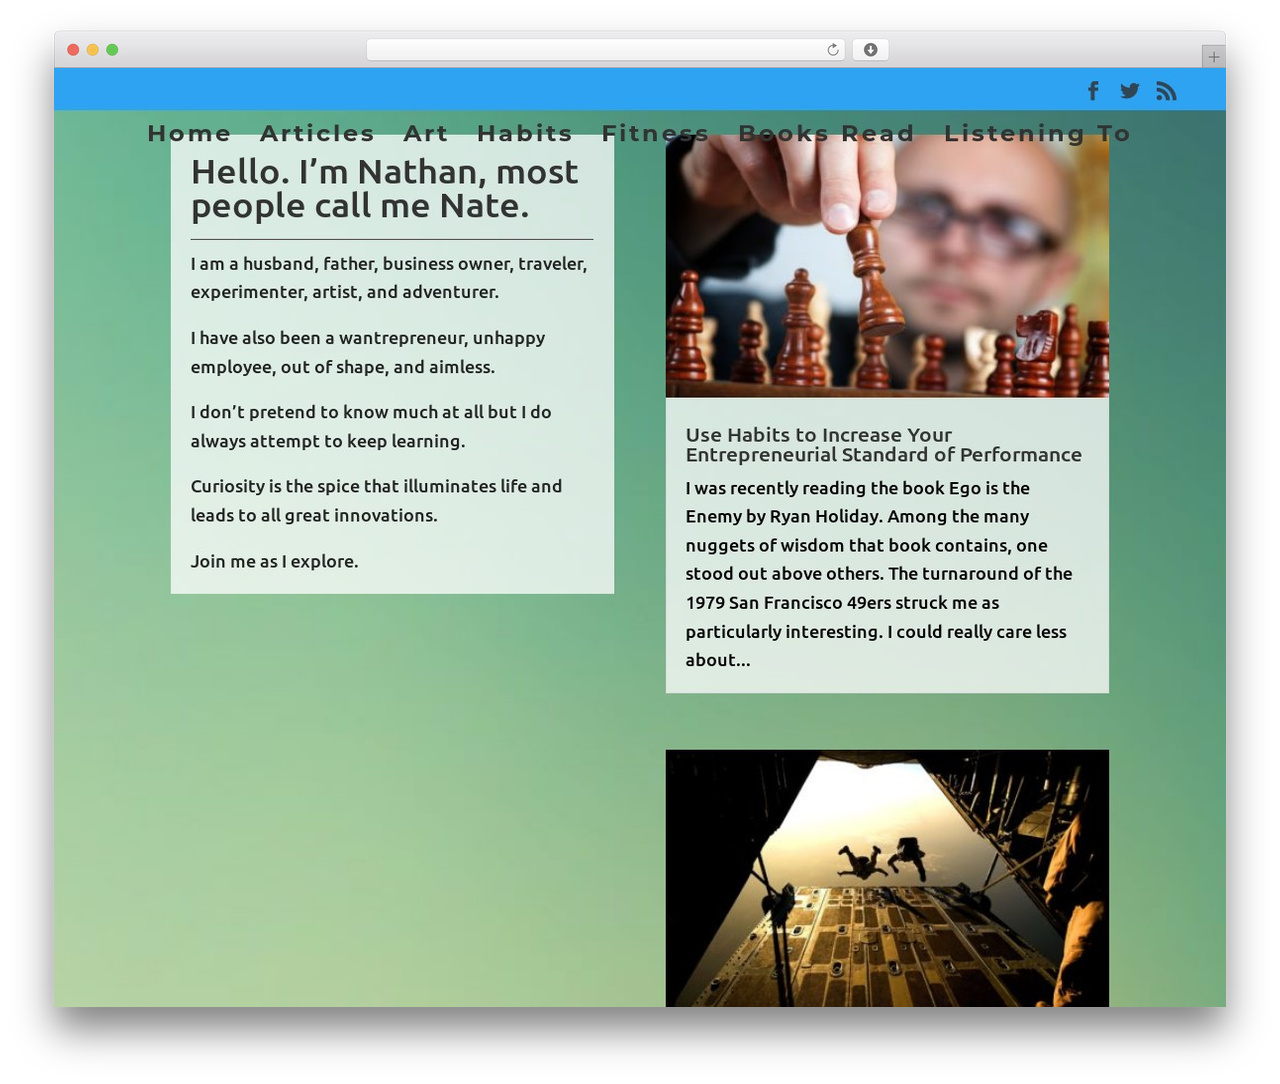Go to the Home menu item
Image resolution: width=1280 pixels, height=1084 pixels.
pos(189,133)
